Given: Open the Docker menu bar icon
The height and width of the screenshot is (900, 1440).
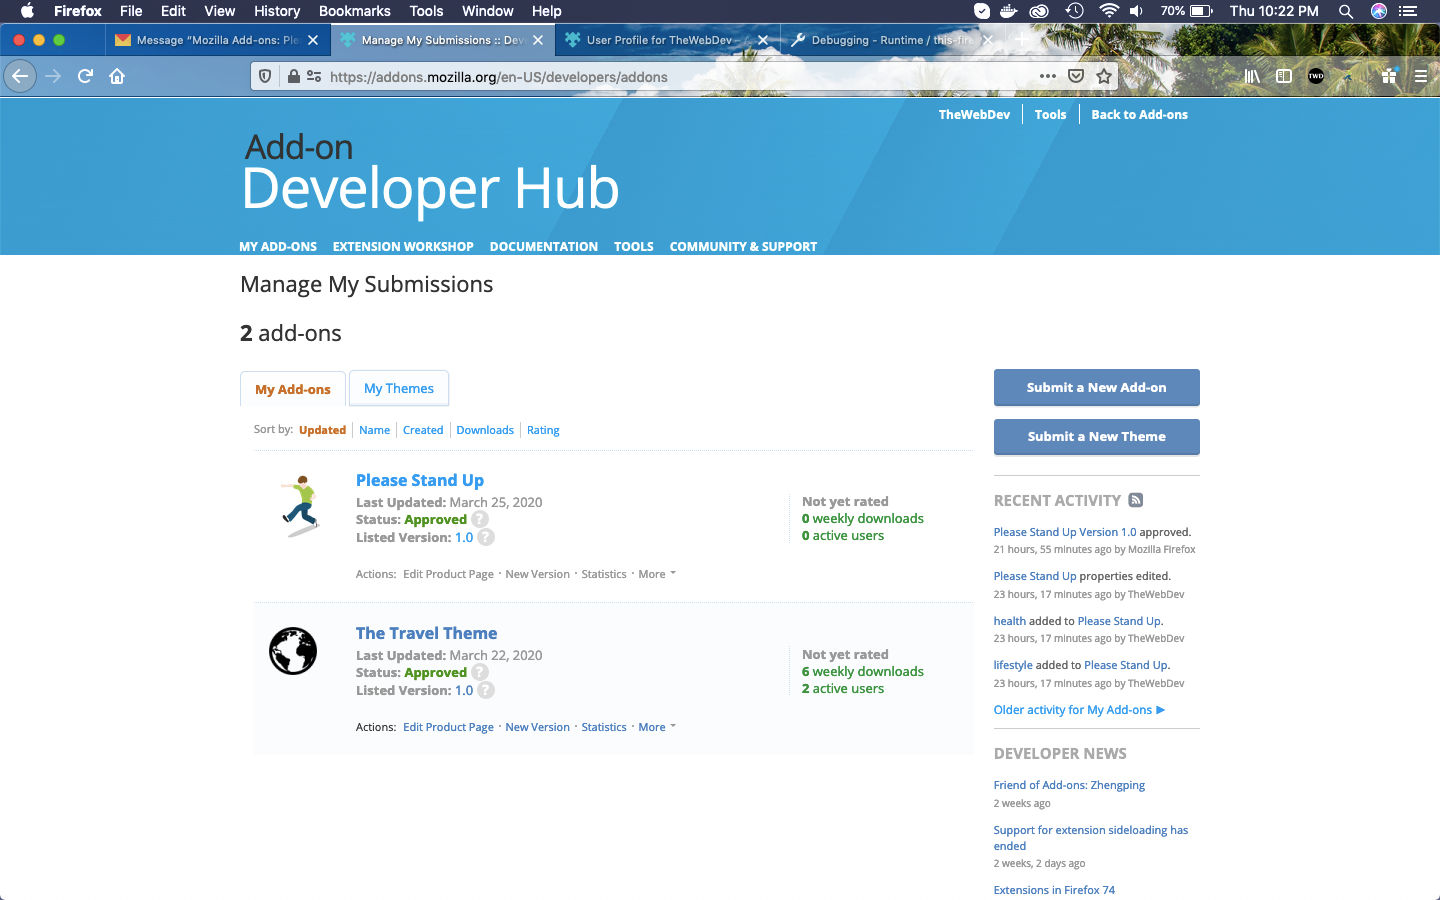Looking at the screenshot, I should tap(1009, 11).
